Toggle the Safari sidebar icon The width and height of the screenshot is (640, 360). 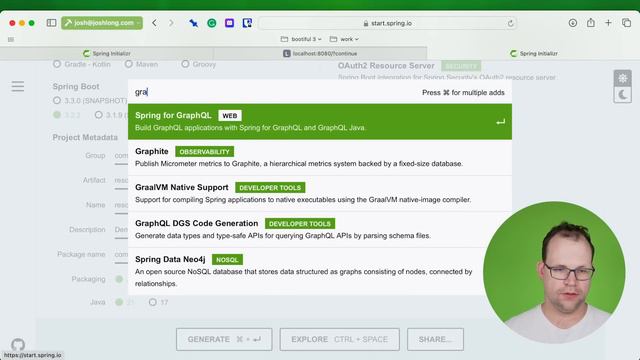click(51, 23)
